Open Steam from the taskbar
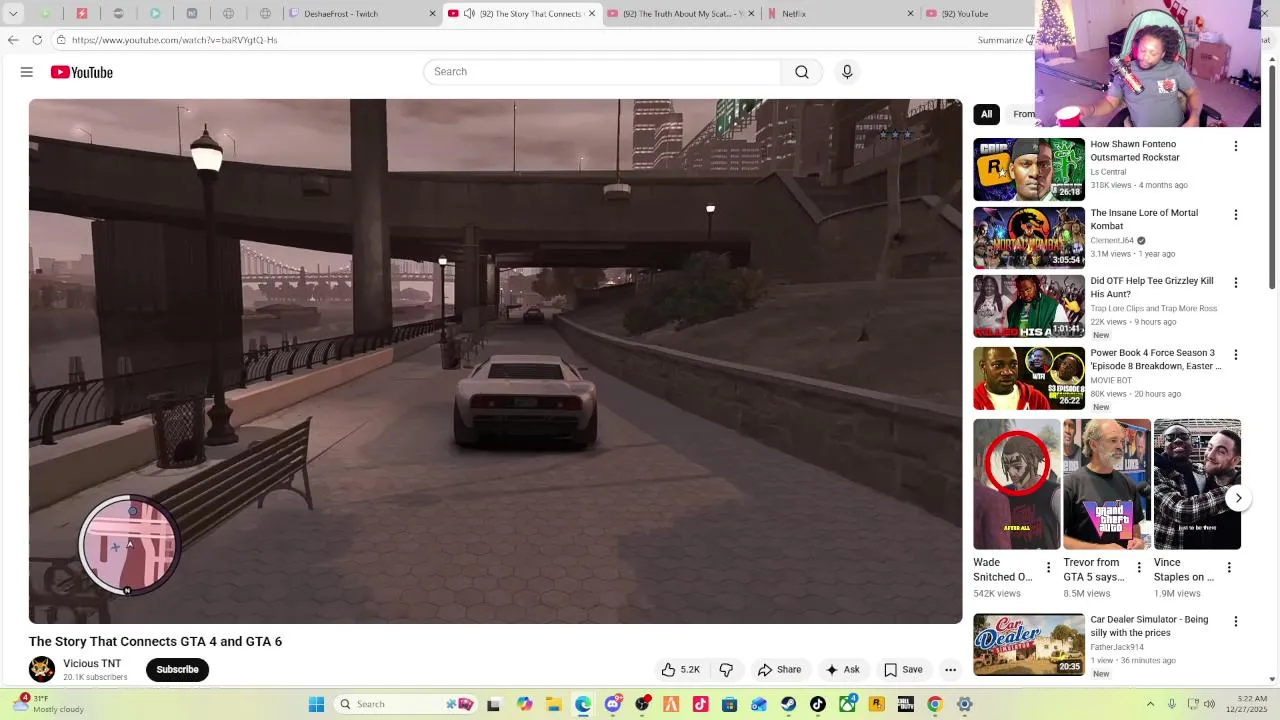1280x720 pixels. click(x=789, y=704)
